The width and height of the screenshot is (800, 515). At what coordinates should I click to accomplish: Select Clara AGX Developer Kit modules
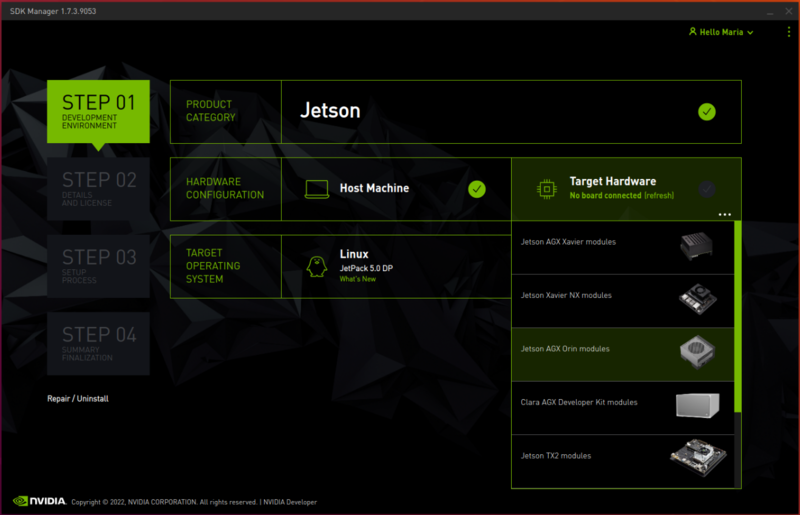coord(623,408)
